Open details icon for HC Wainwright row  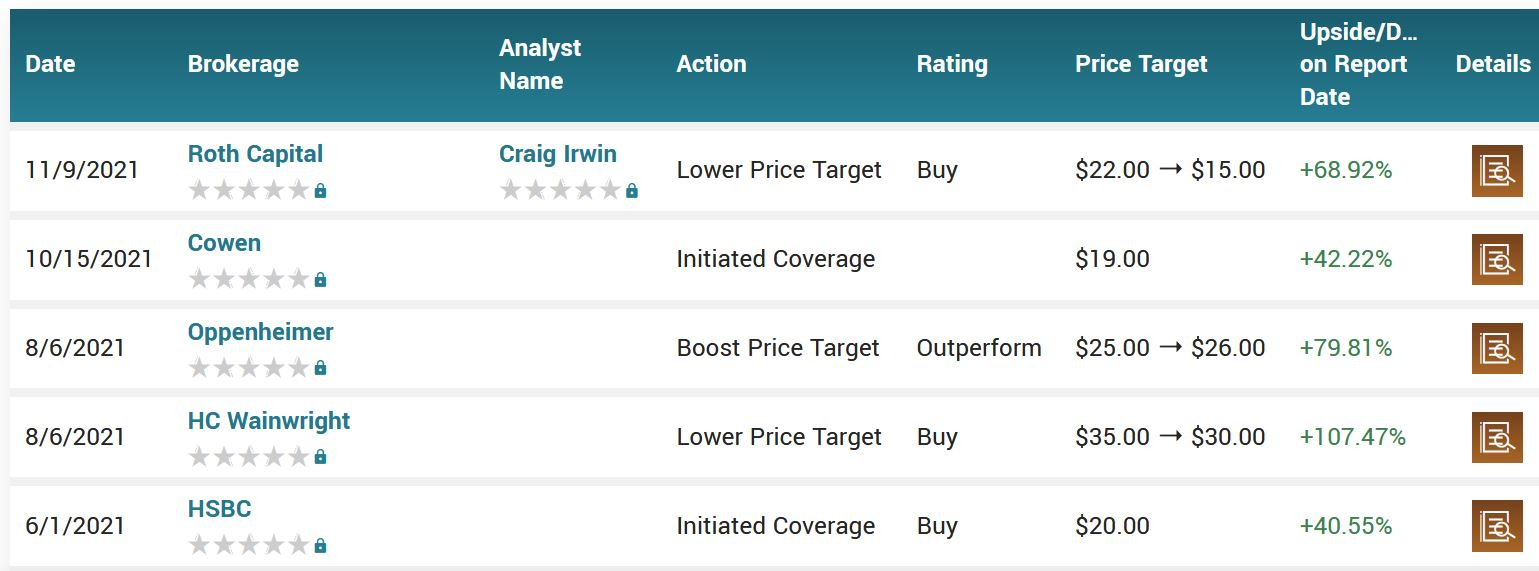pos(1497,437)
